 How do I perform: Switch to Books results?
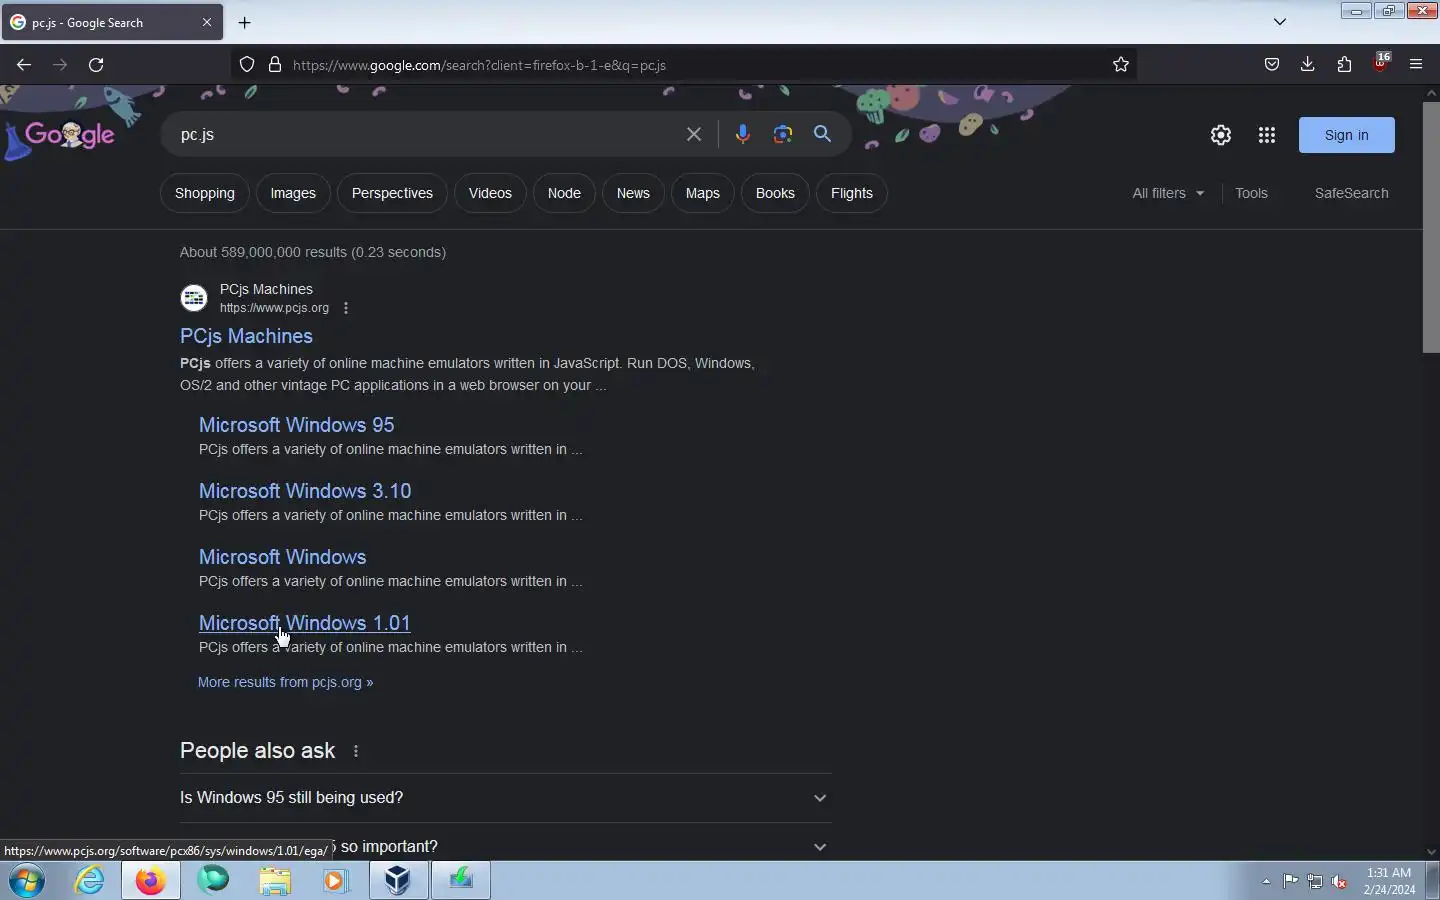(x=775, y=193)
